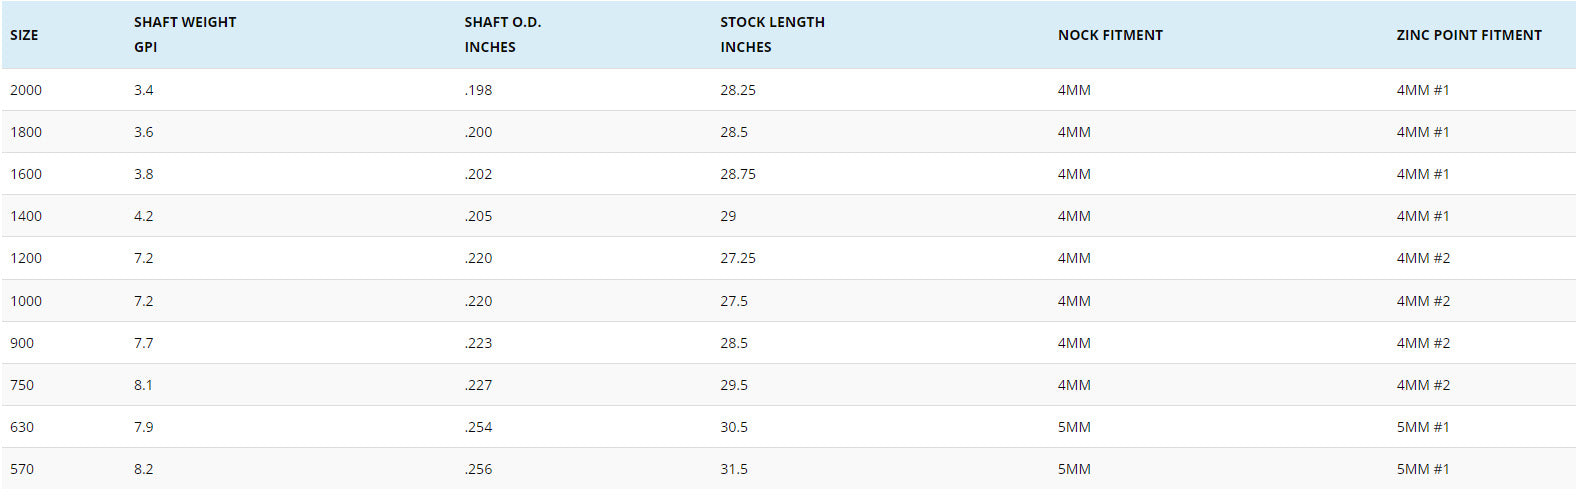The image size is (1576, 496).
Task: Click the SIZE column header
Action: (24, 35)
